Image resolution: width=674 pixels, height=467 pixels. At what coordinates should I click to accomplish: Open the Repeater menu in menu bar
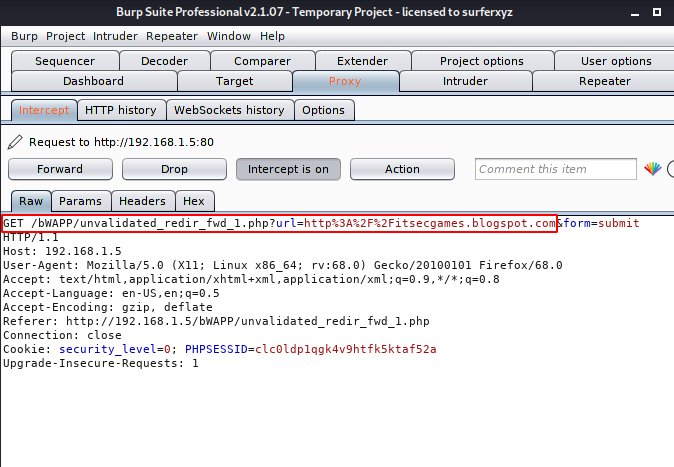[172, 36]
